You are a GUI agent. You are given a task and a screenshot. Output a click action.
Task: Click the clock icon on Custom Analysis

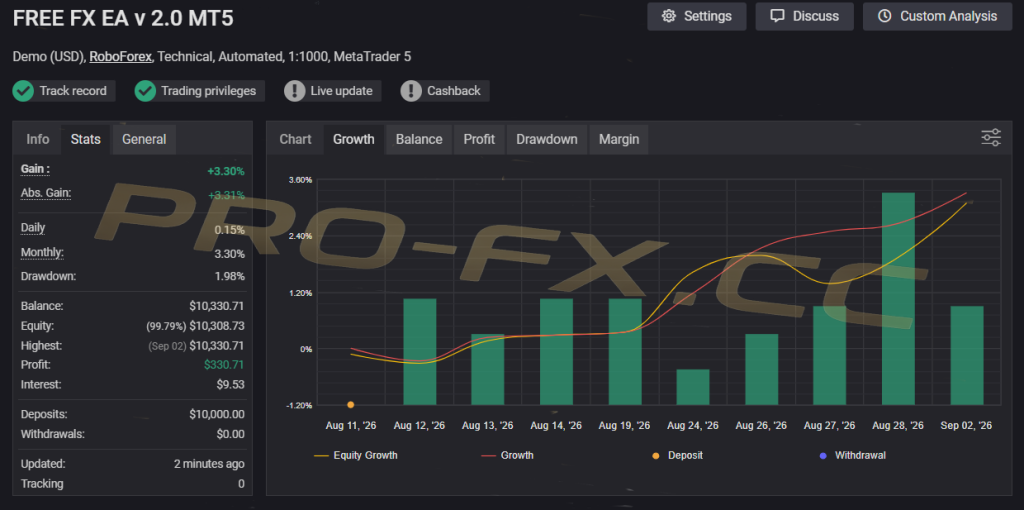tap(885, 16)
